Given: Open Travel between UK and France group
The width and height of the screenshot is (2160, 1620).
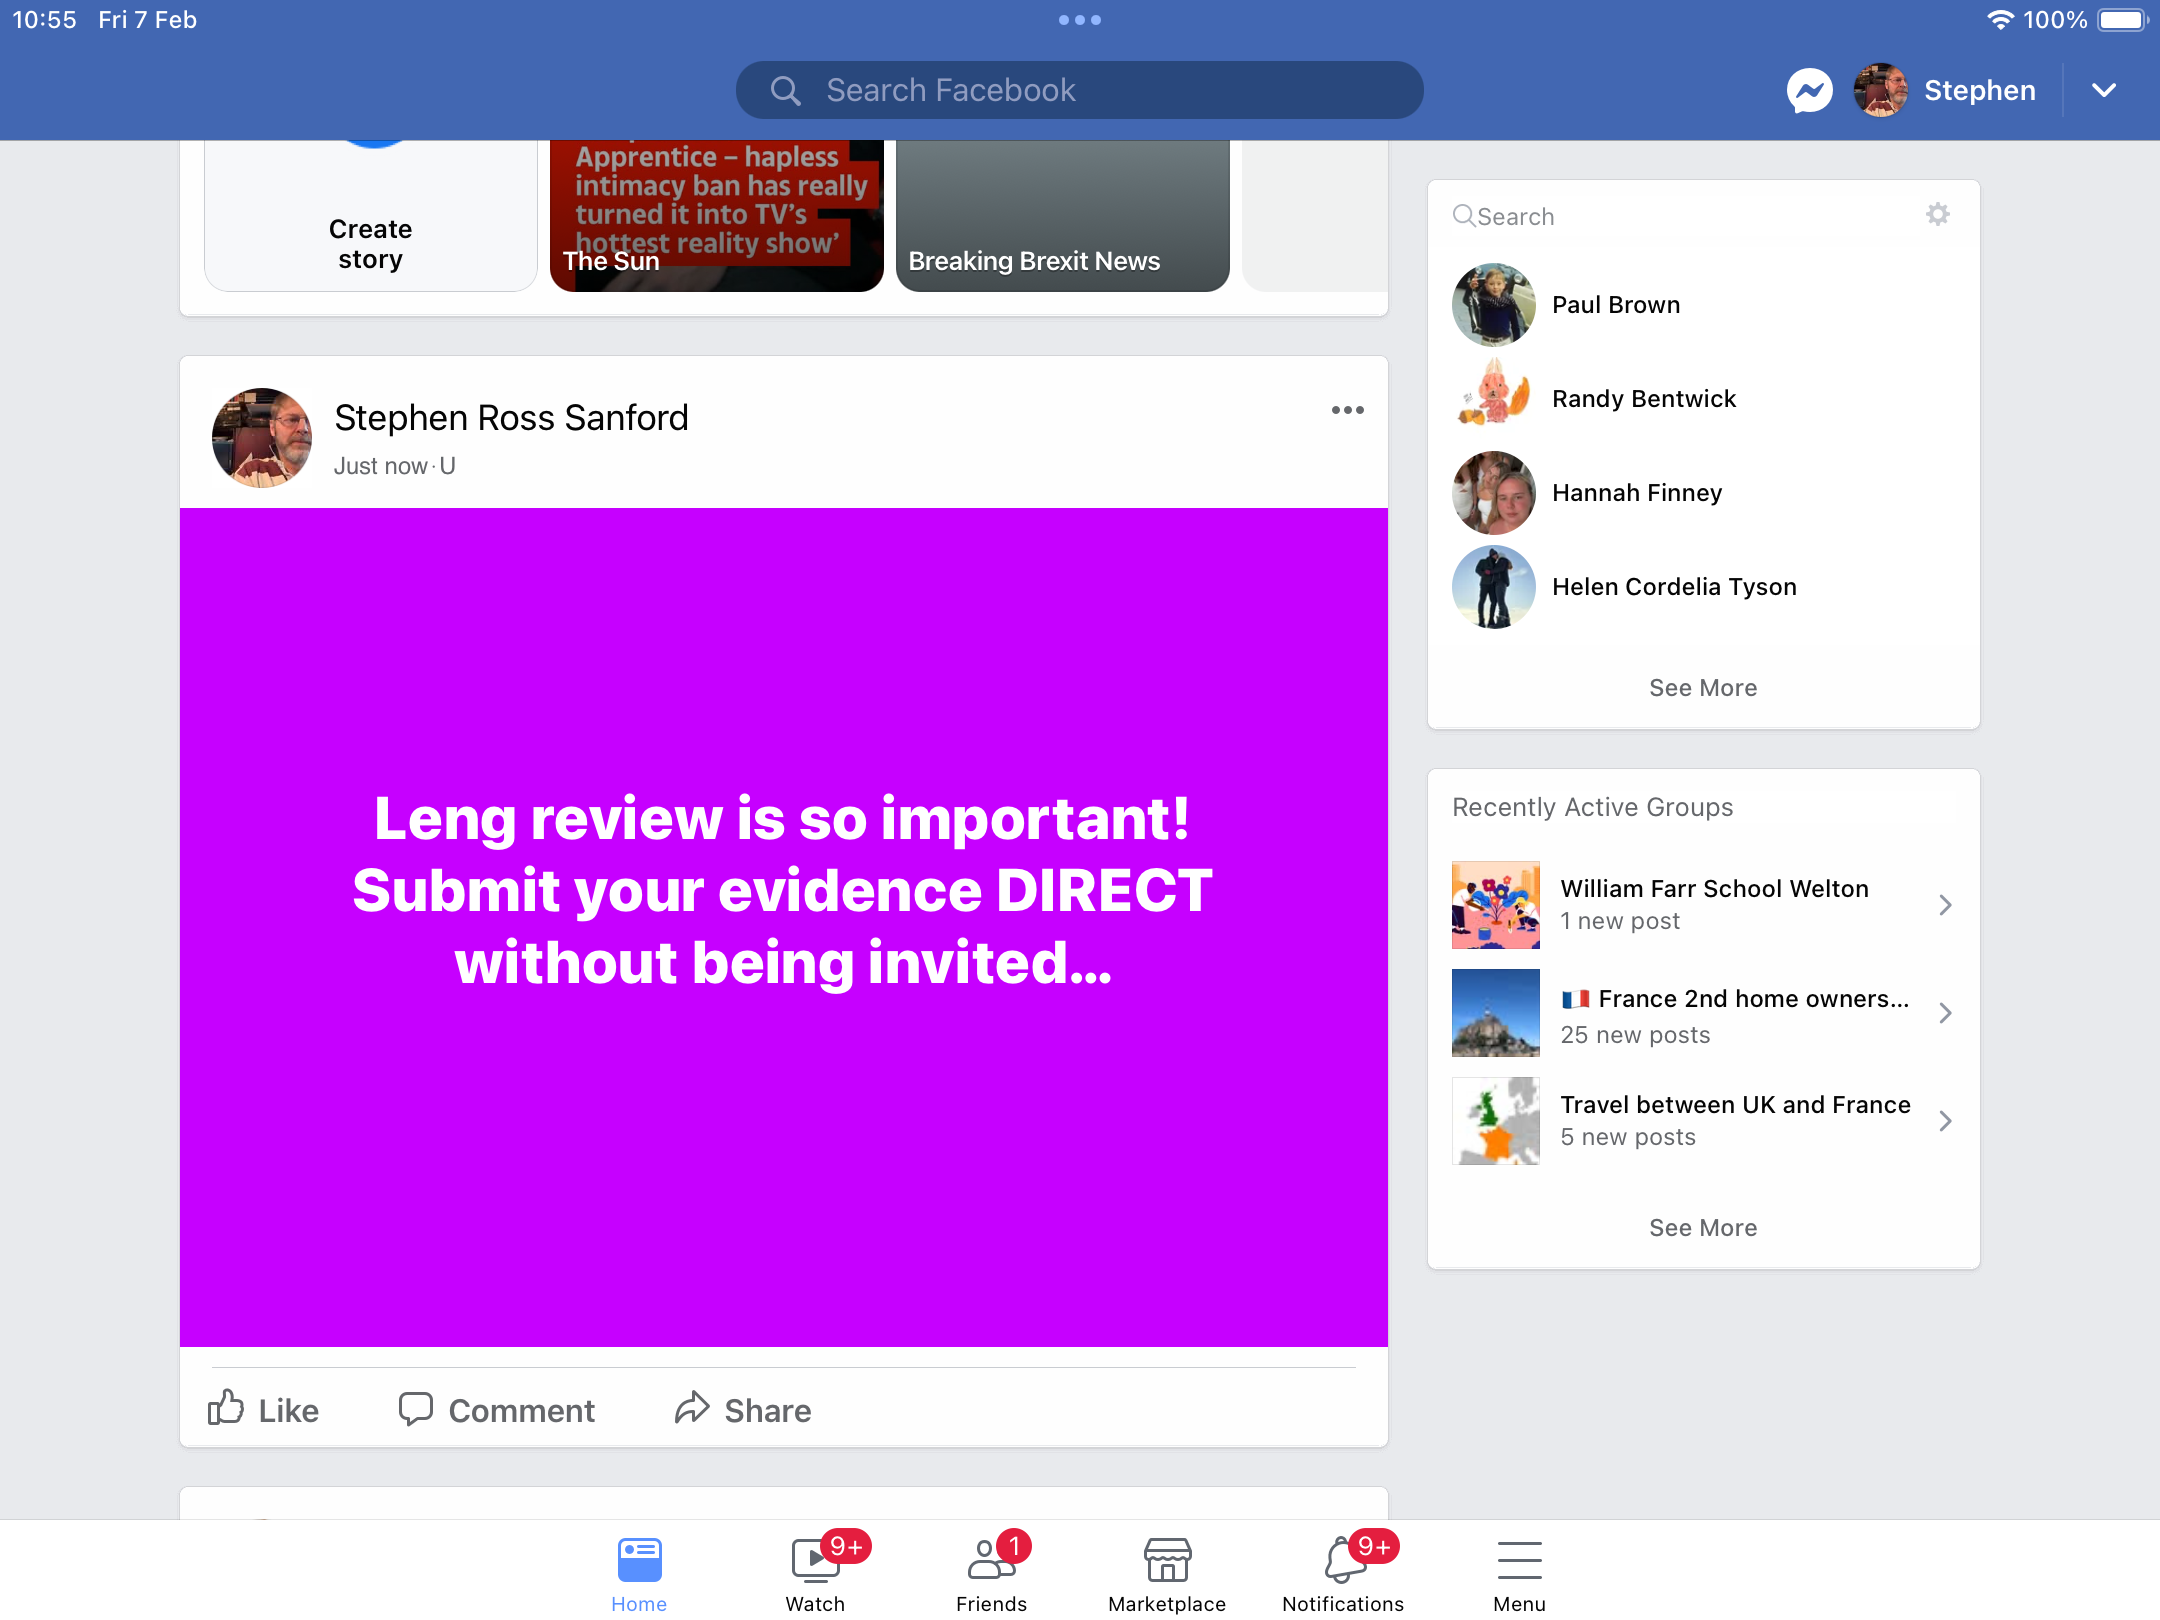Looking at the screenshot, I should click(x=1704, y=1121).
